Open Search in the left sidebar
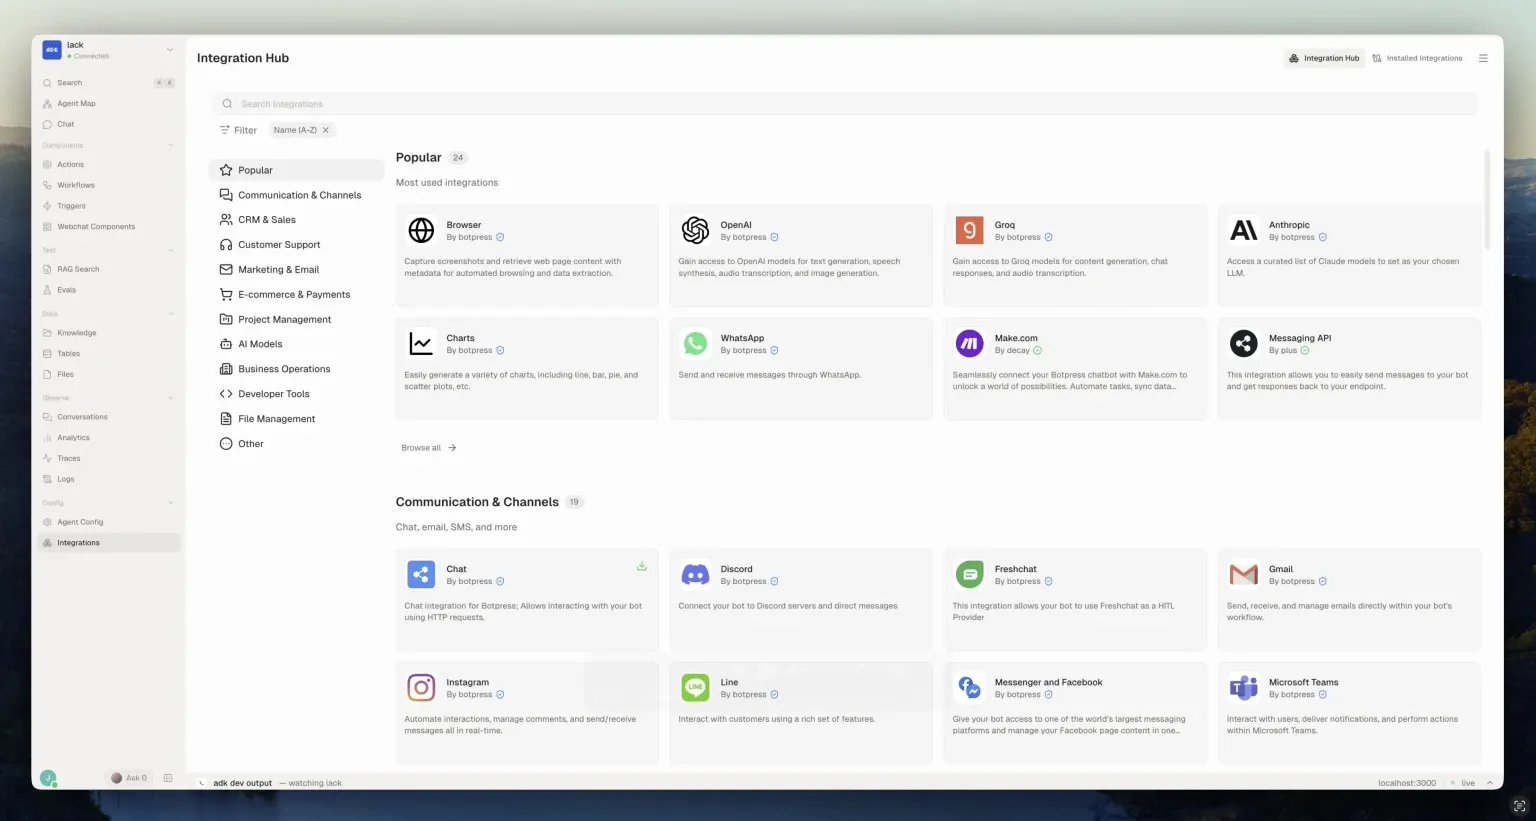Image resolution: width=1536 pixels, height=821 pixels. [109, 83]
